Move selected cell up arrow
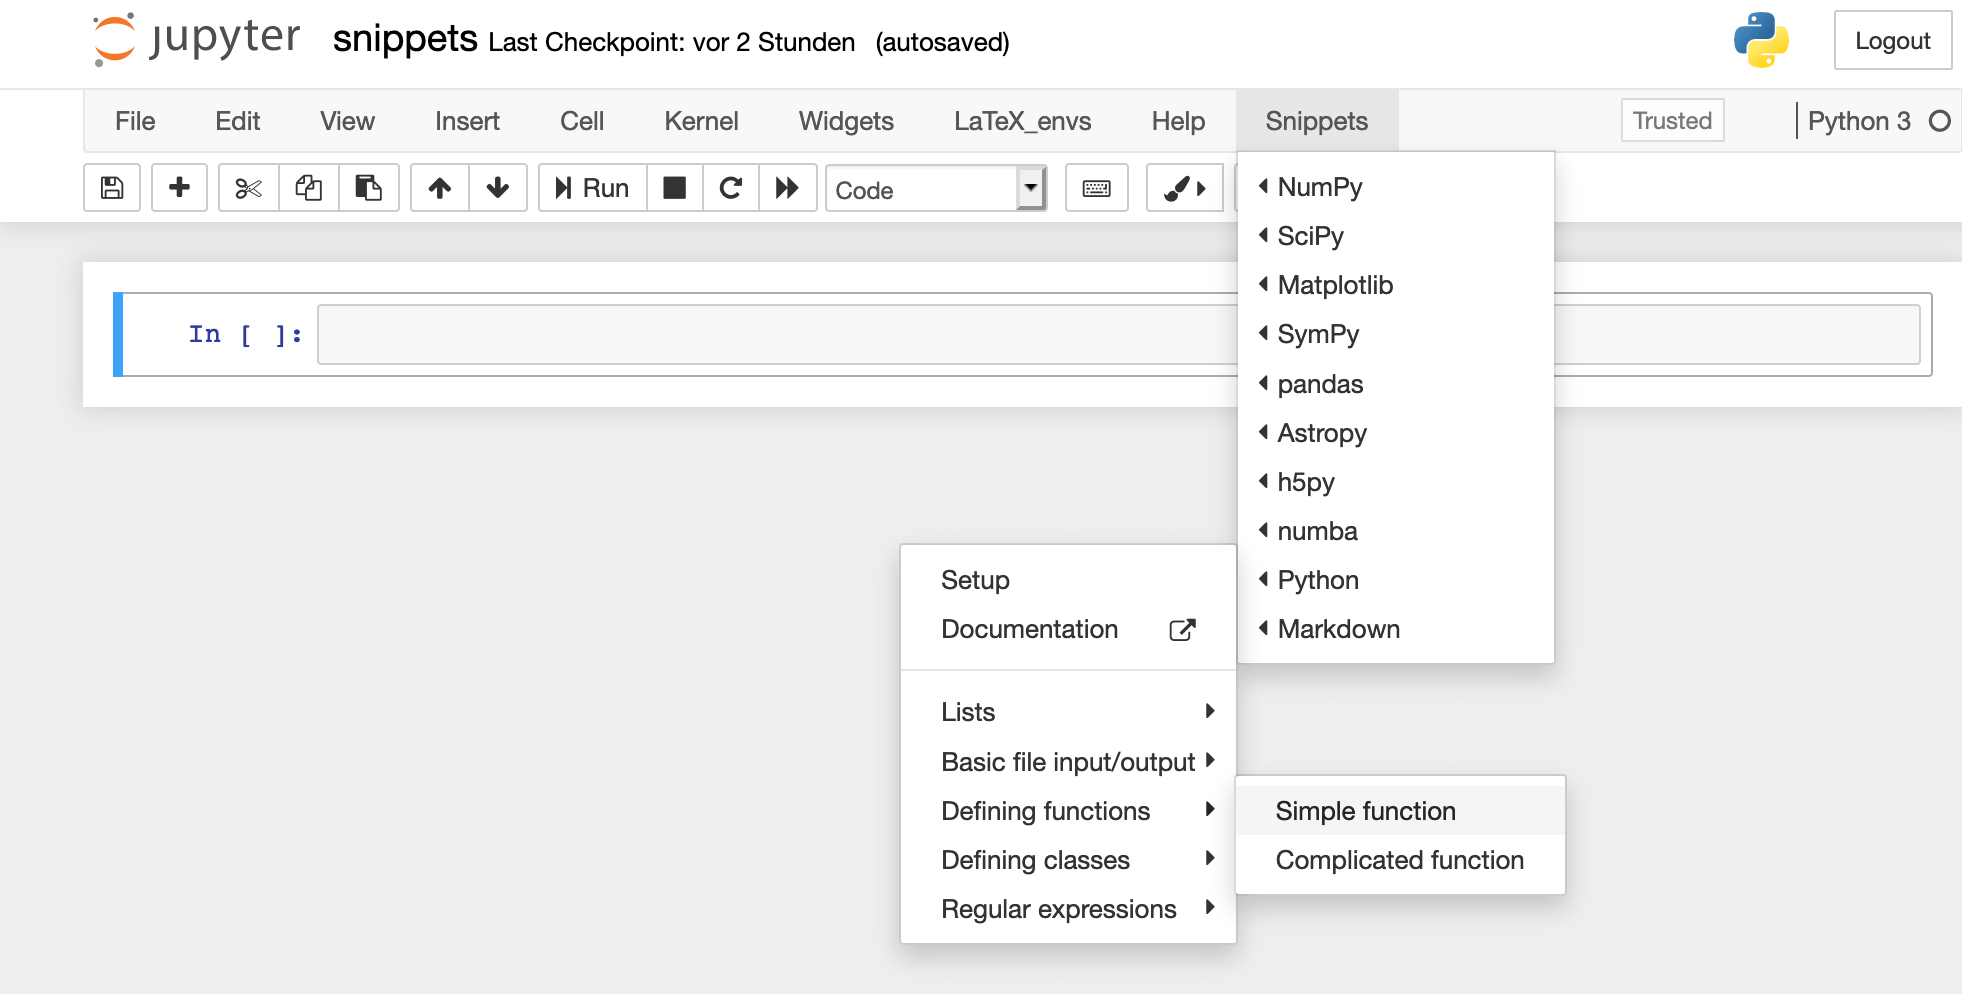 tap(440, 188)
